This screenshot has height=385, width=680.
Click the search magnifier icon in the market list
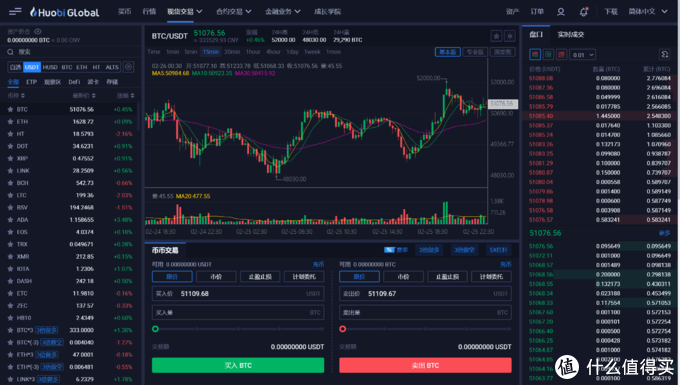pyautogui.click(x=10, y=52)
